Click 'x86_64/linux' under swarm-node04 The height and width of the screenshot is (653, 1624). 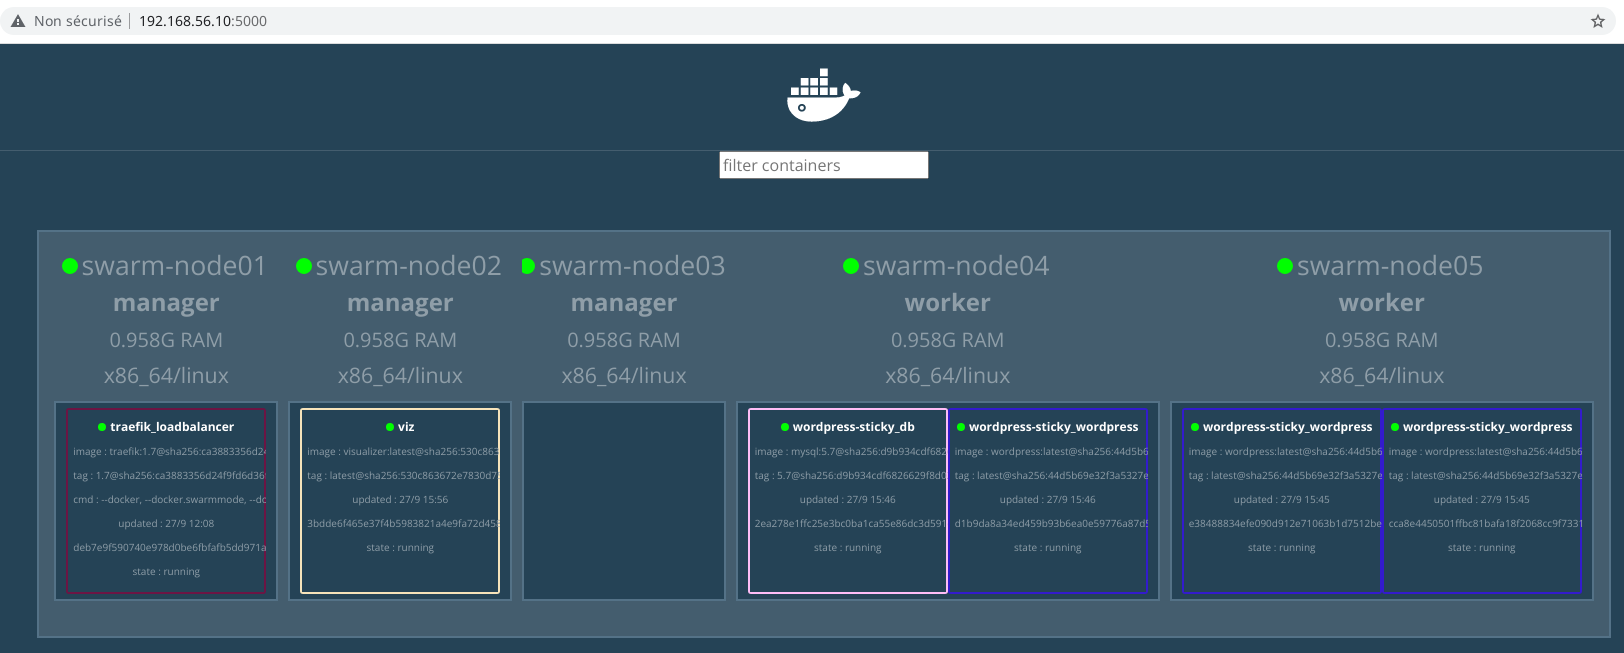tap(948, 376)
